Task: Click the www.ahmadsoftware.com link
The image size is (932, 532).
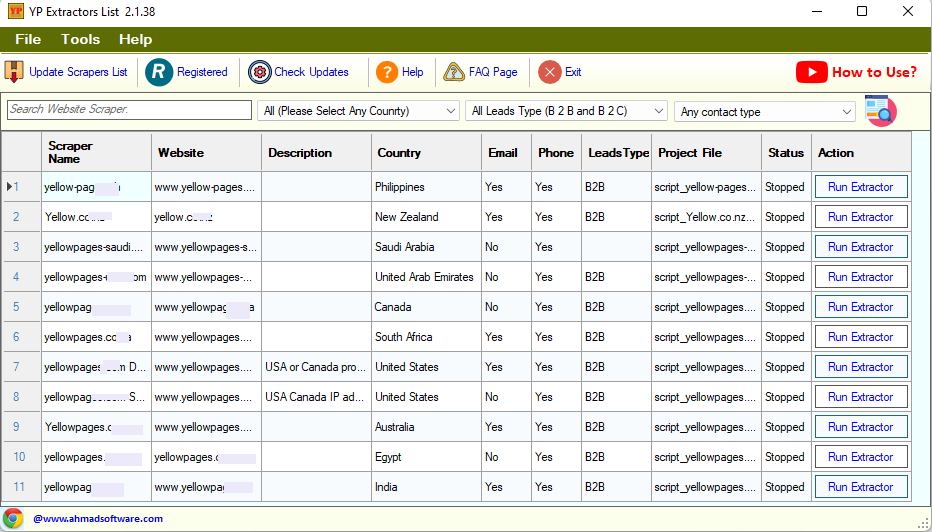Action: coord(98,519)
